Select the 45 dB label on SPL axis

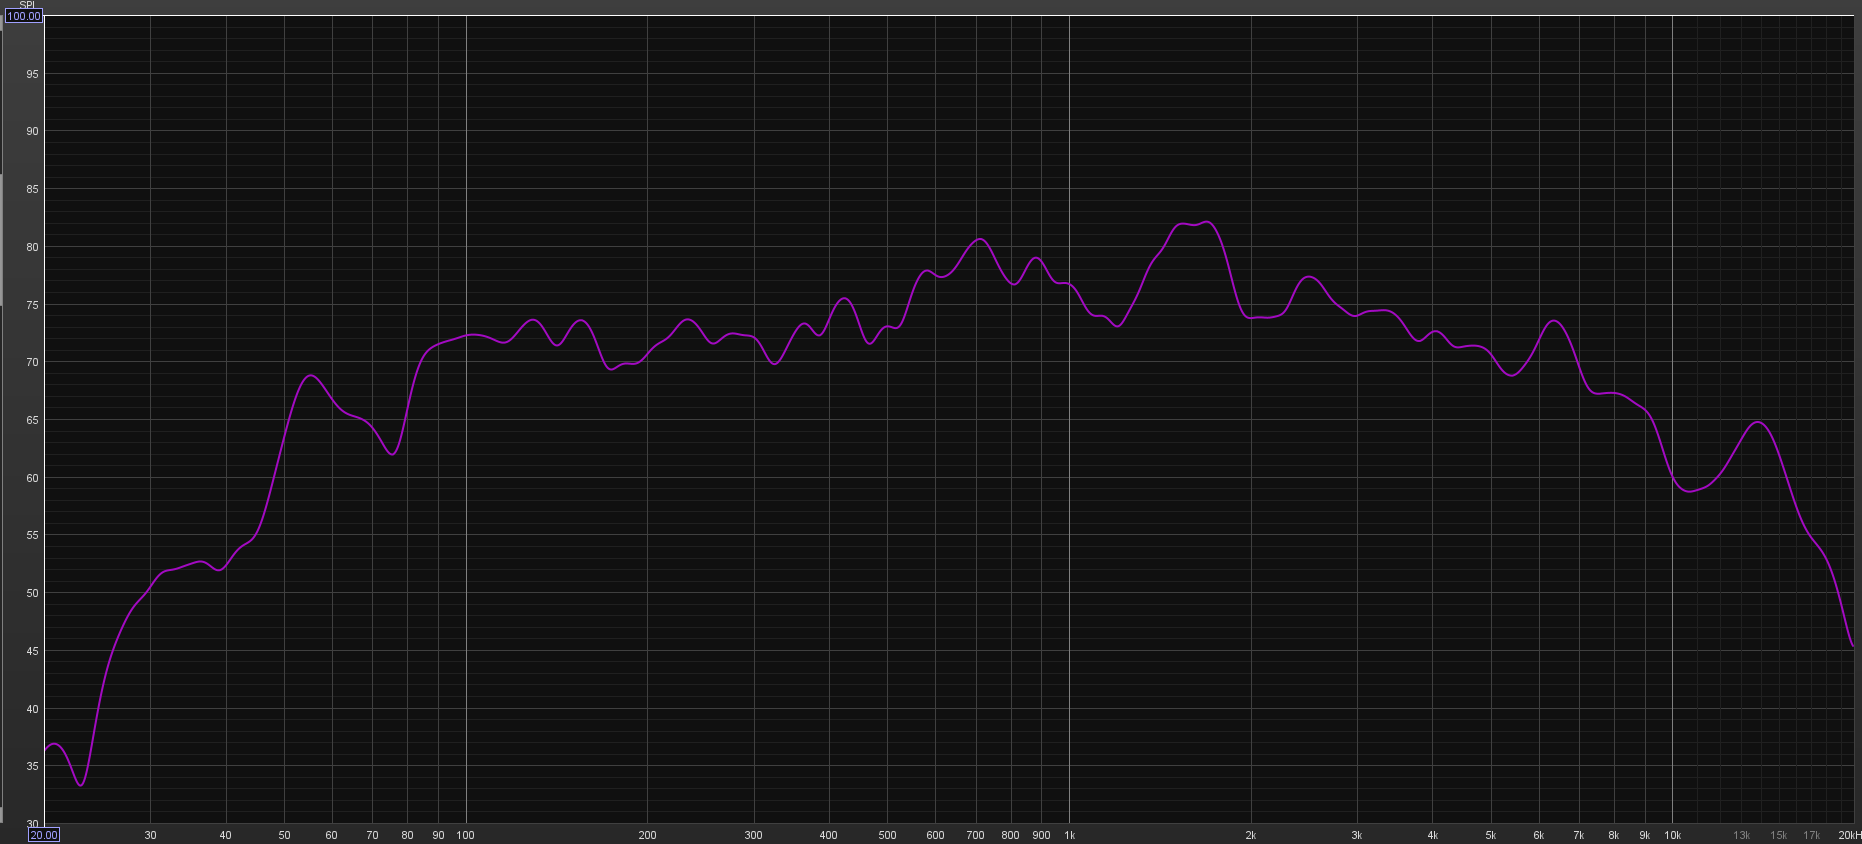pos(33,651)
